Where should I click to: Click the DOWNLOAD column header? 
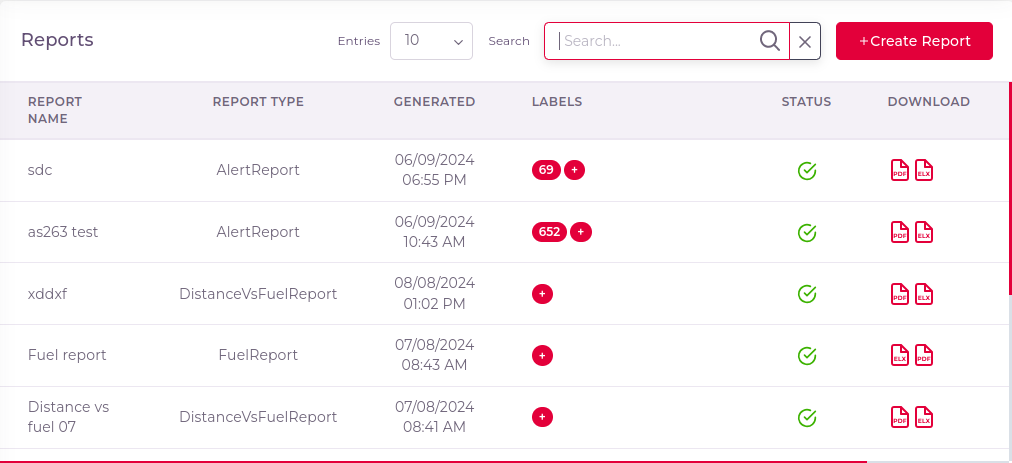[929, 101]
